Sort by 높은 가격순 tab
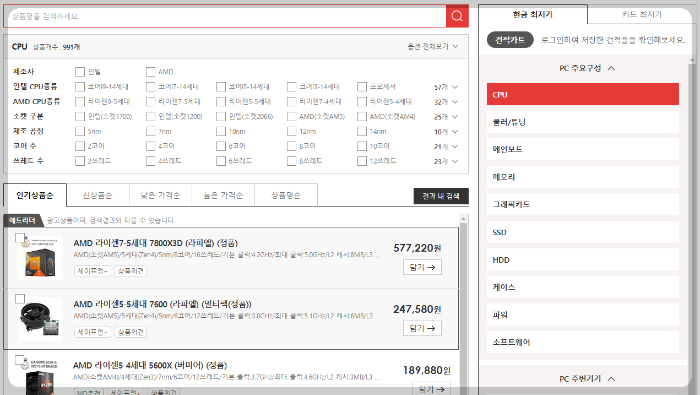Screen dimensions: 700x395 point(223,195)
